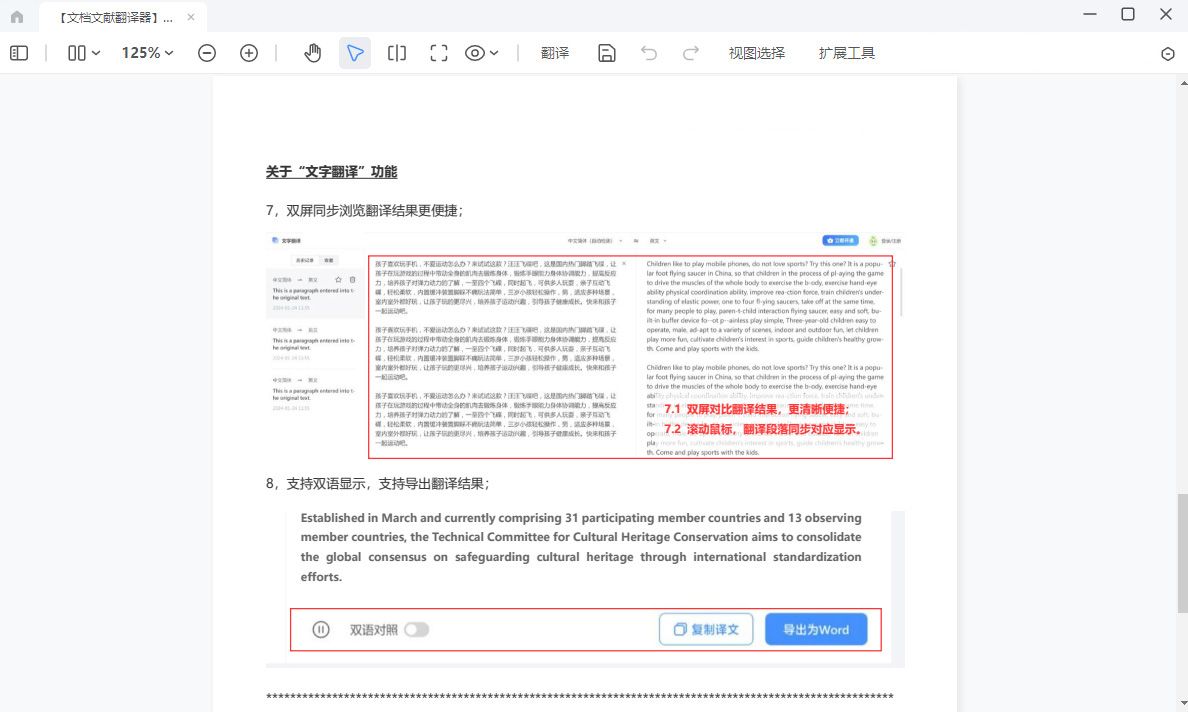Click the heading 关于"文字翻译"功能
The image size is (1188, 712).
pos(331,172)
